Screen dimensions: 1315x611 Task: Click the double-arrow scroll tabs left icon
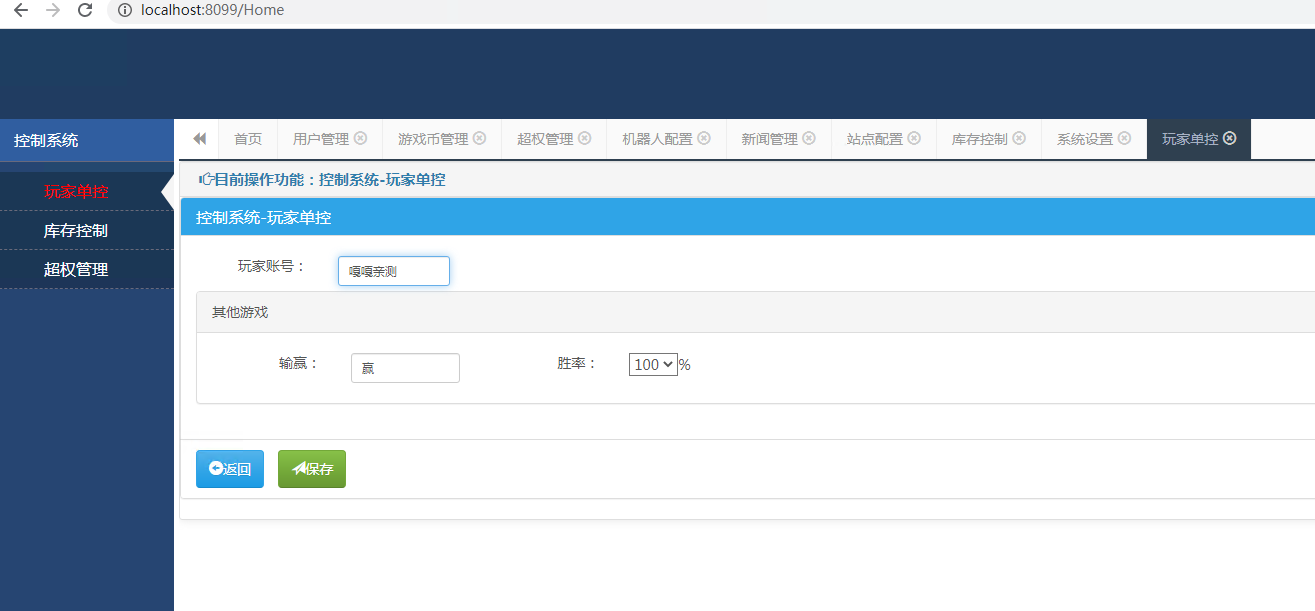[199, 139]
